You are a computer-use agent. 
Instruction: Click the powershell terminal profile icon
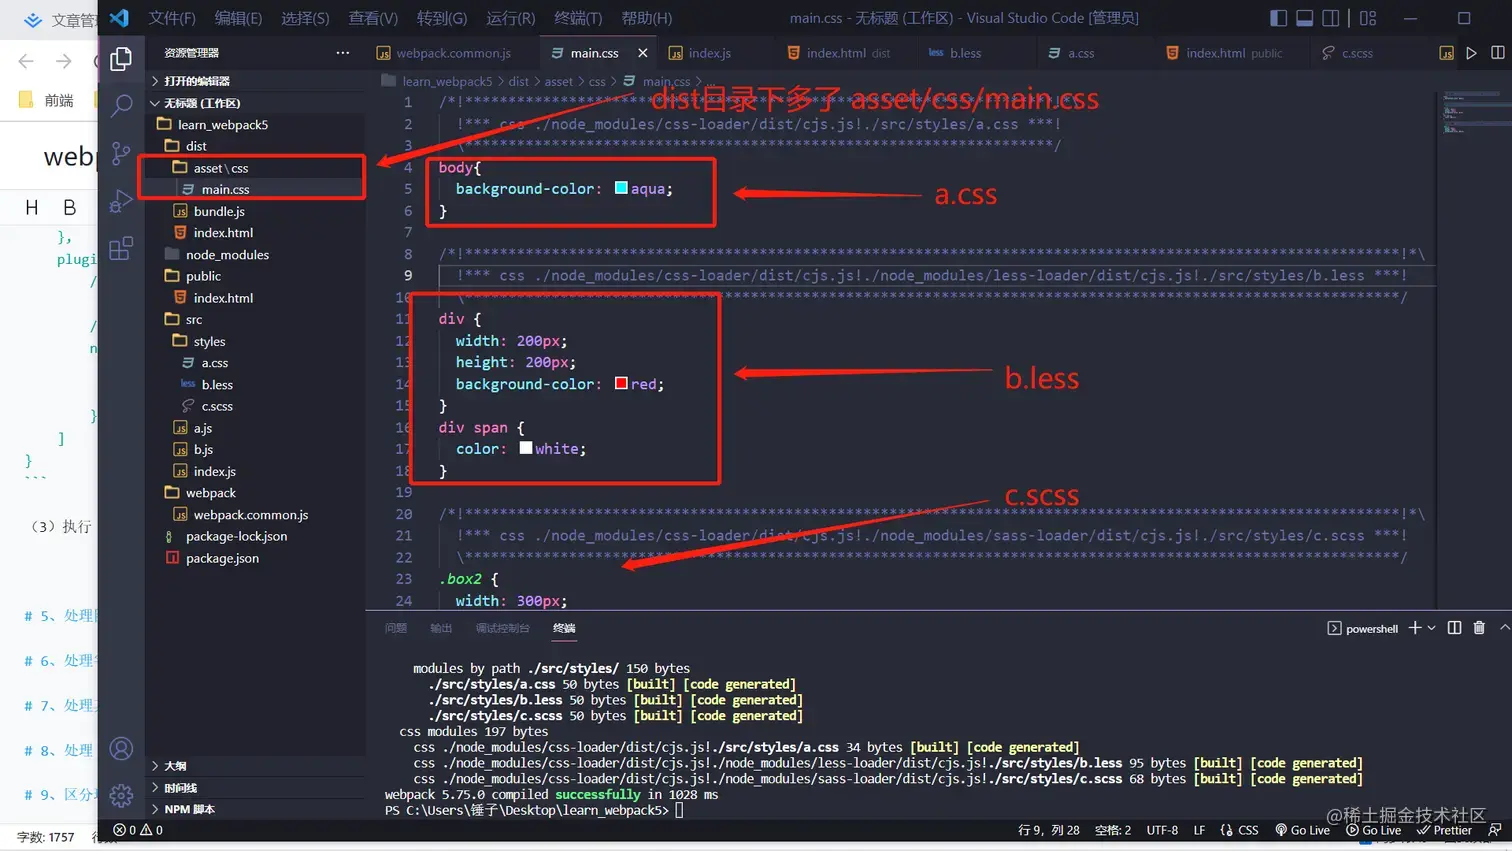pyautogui.click(x=1334, y=628)
